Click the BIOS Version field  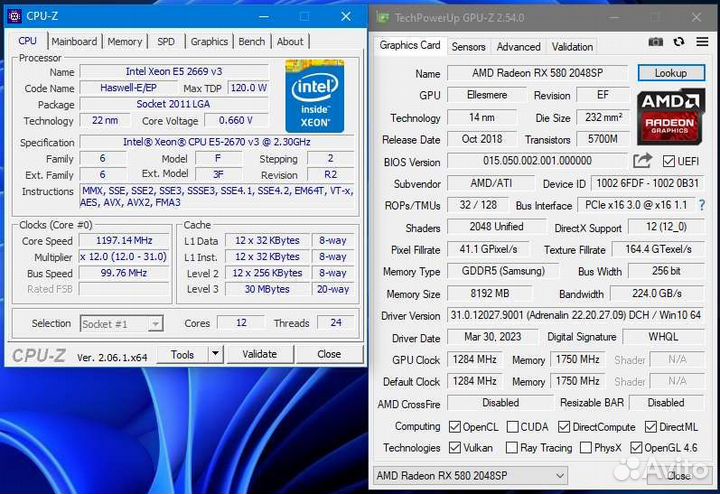tap(537, 161)
